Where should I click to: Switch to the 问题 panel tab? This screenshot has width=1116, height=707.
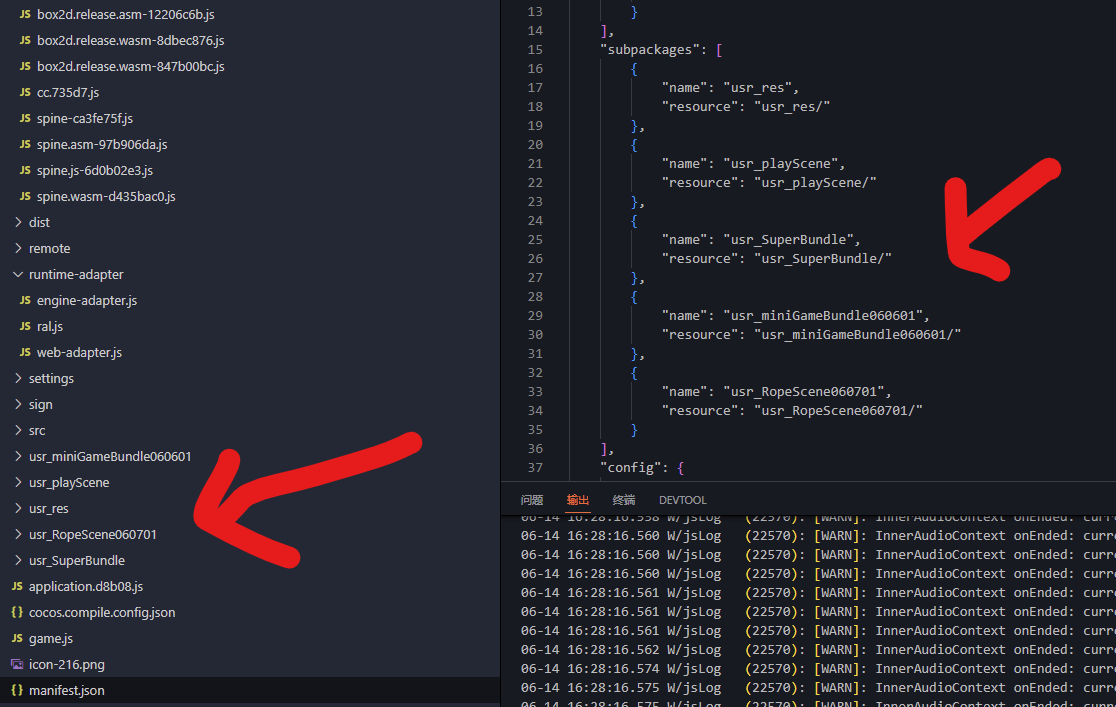pyautogui.click(x=532, y=500)
